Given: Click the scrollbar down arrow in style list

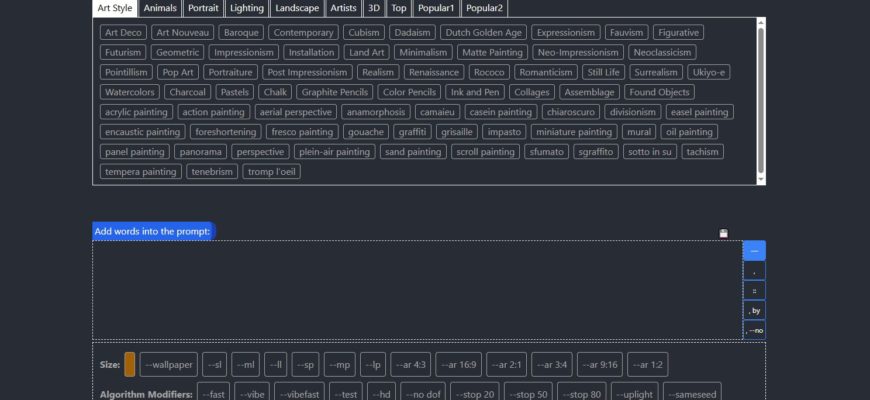Looking at the screenshot, I should tap(761, 180).
